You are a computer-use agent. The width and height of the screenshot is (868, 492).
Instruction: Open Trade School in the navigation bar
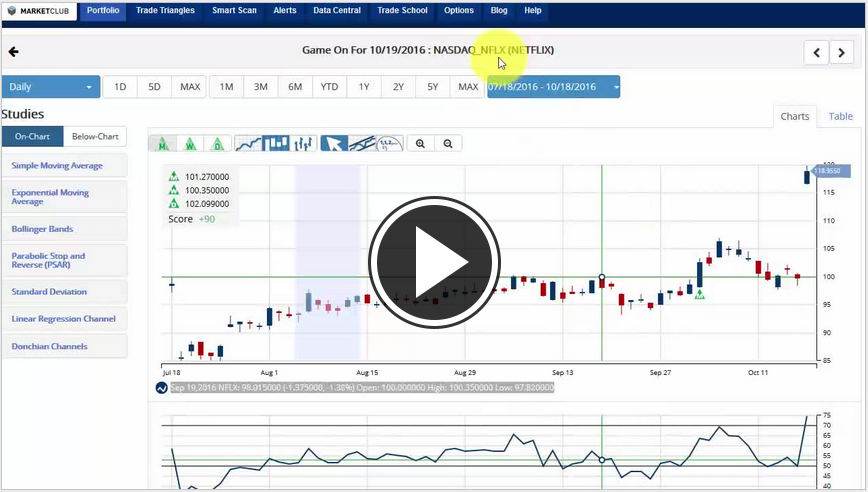click(402, 11)
